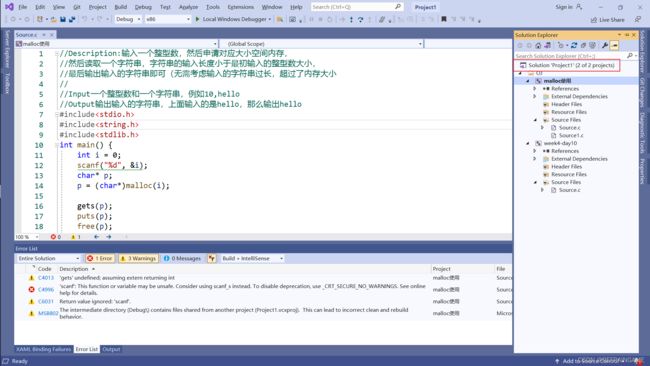Switch to XAML Binding Failures tab
650x366 pixels.
(x=44, y=349)
